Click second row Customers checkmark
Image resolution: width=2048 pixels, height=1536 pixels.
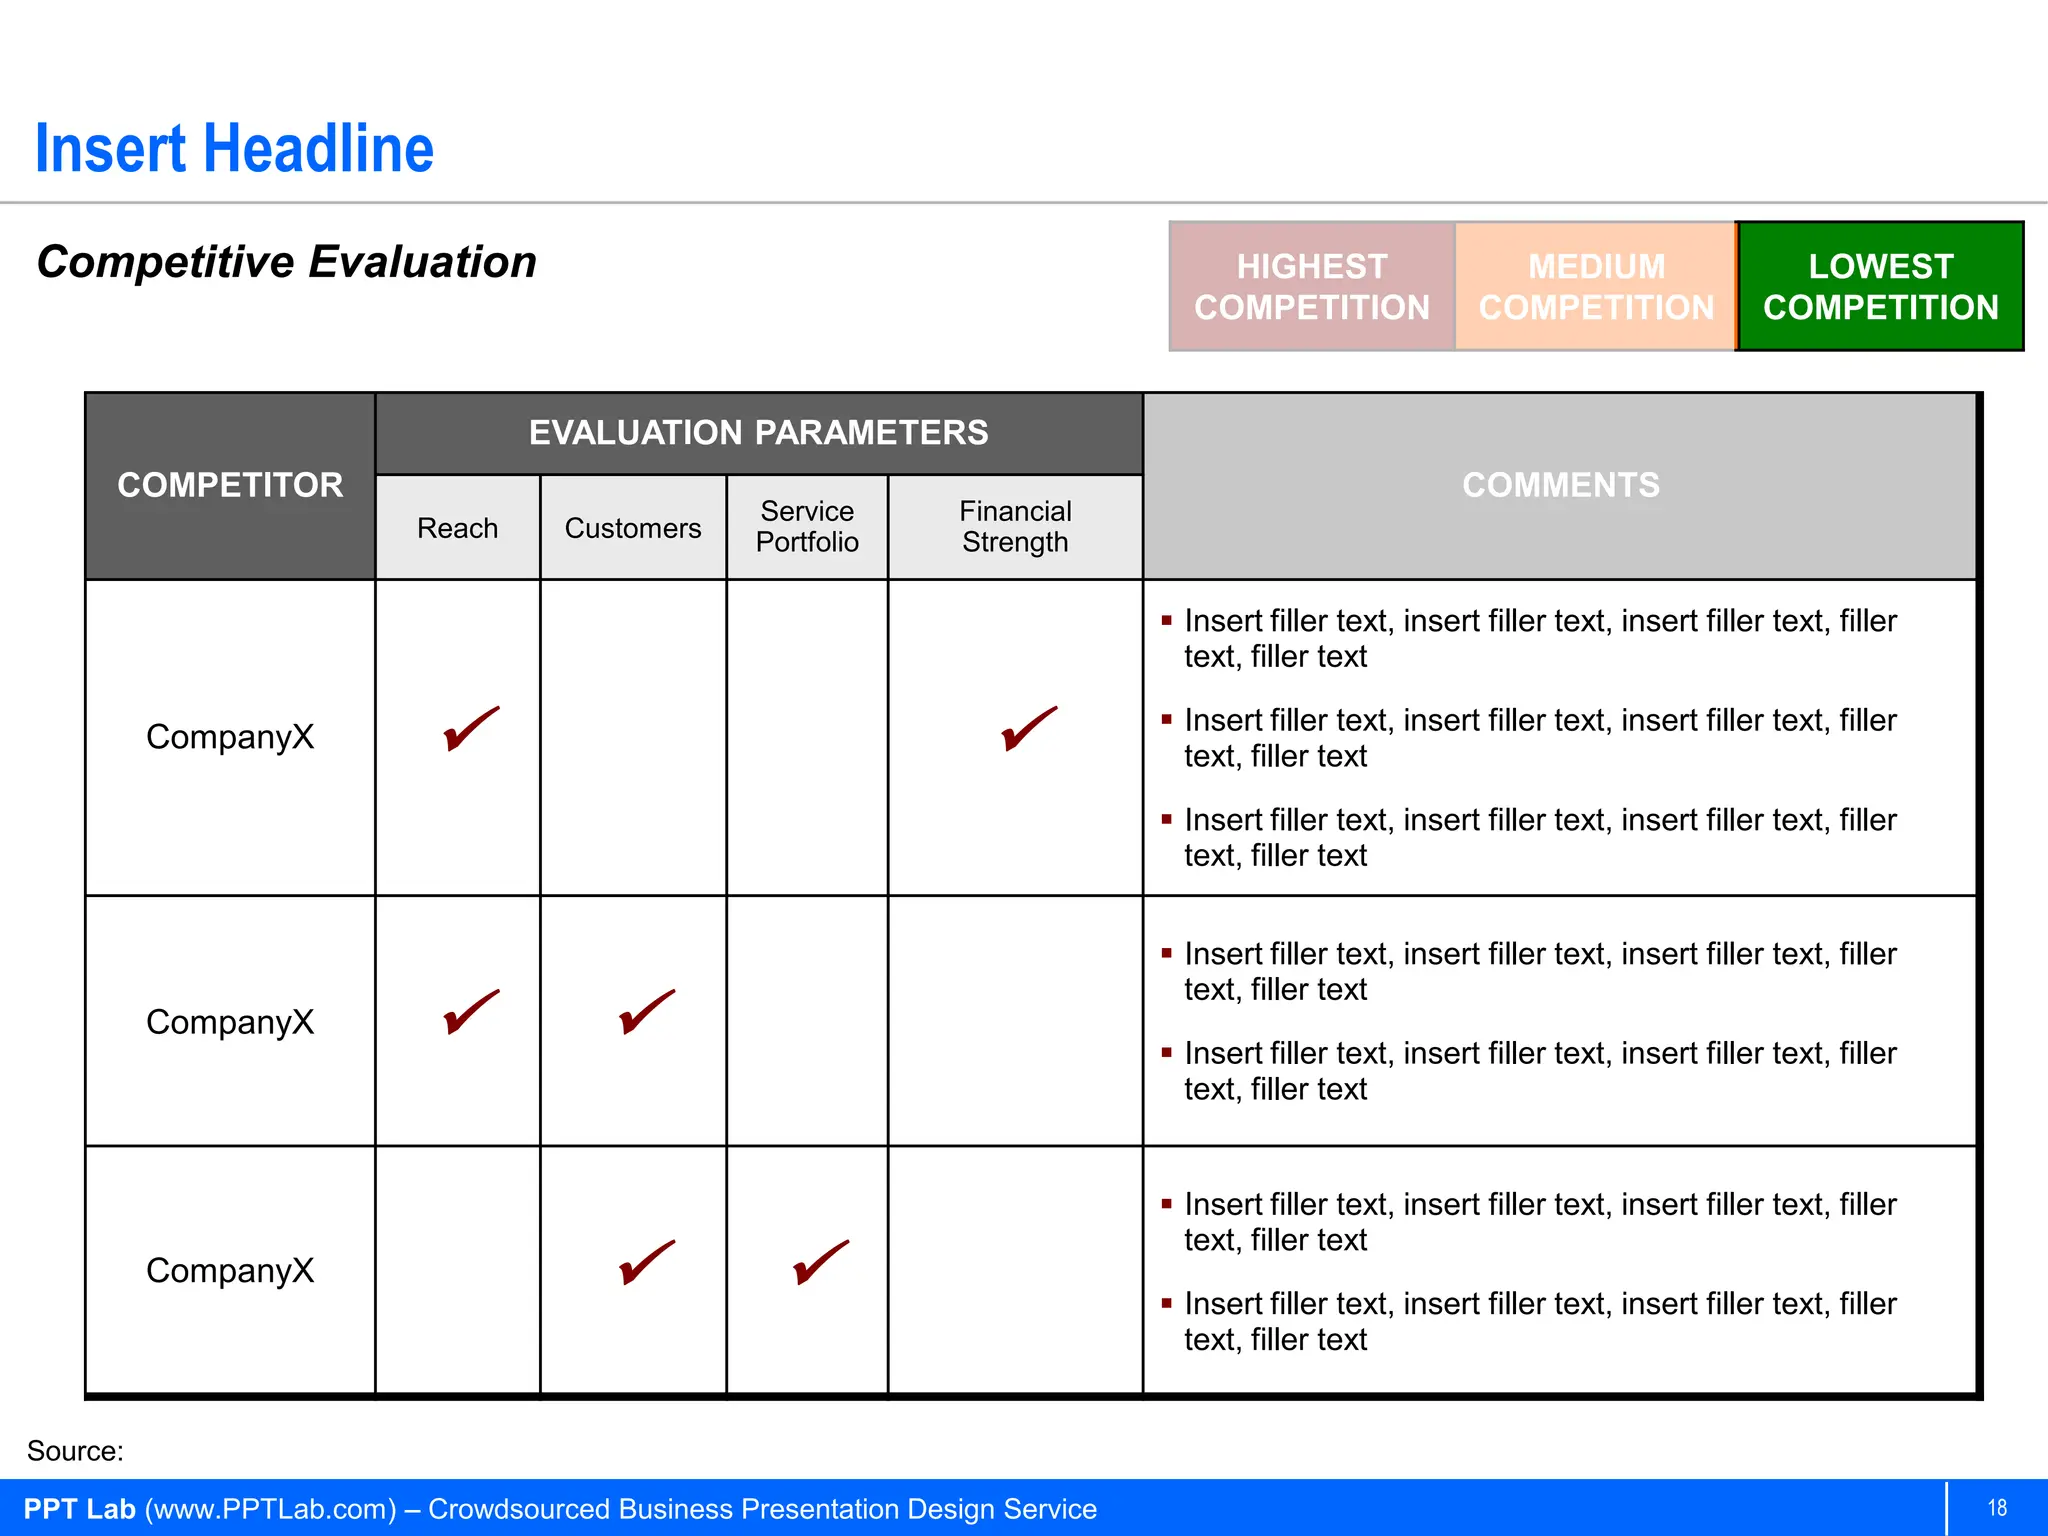coord(646,1012)
